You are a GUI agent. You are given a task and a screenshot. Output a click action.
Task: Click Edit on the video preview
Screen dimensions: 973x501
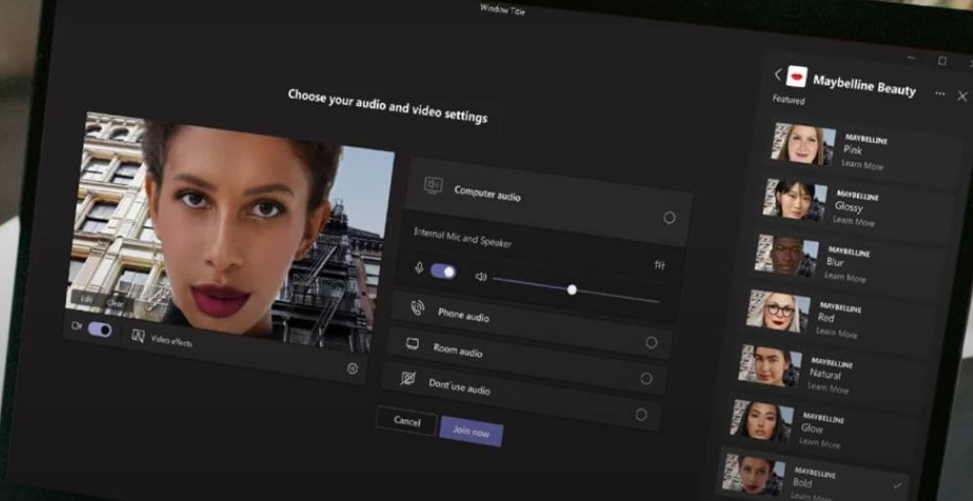[87, 299]
